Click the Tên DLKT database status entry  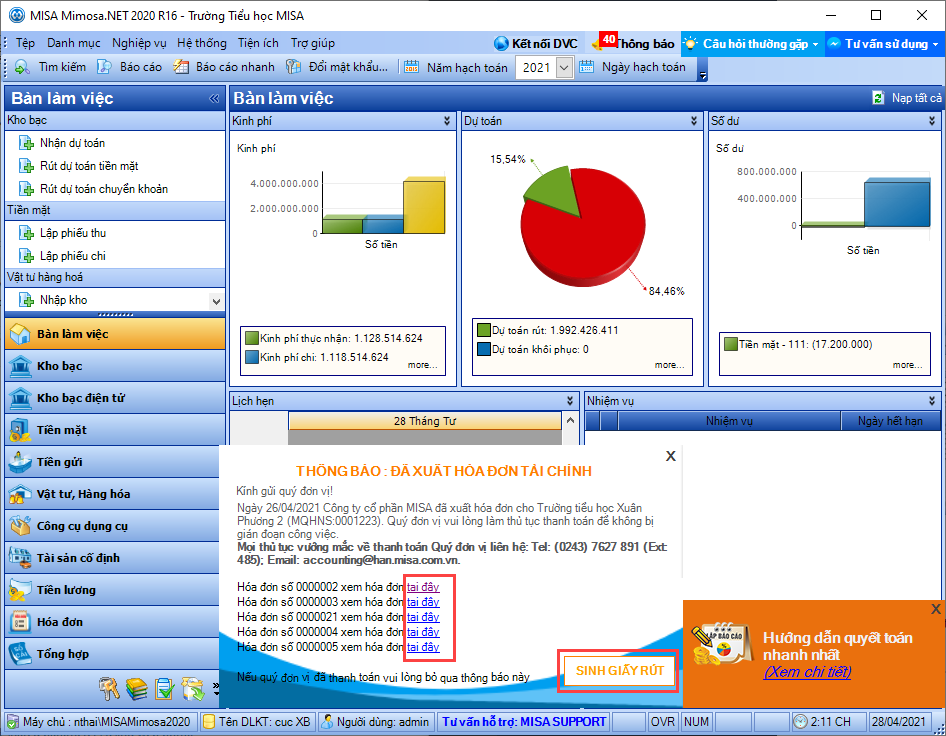point(258,722)
